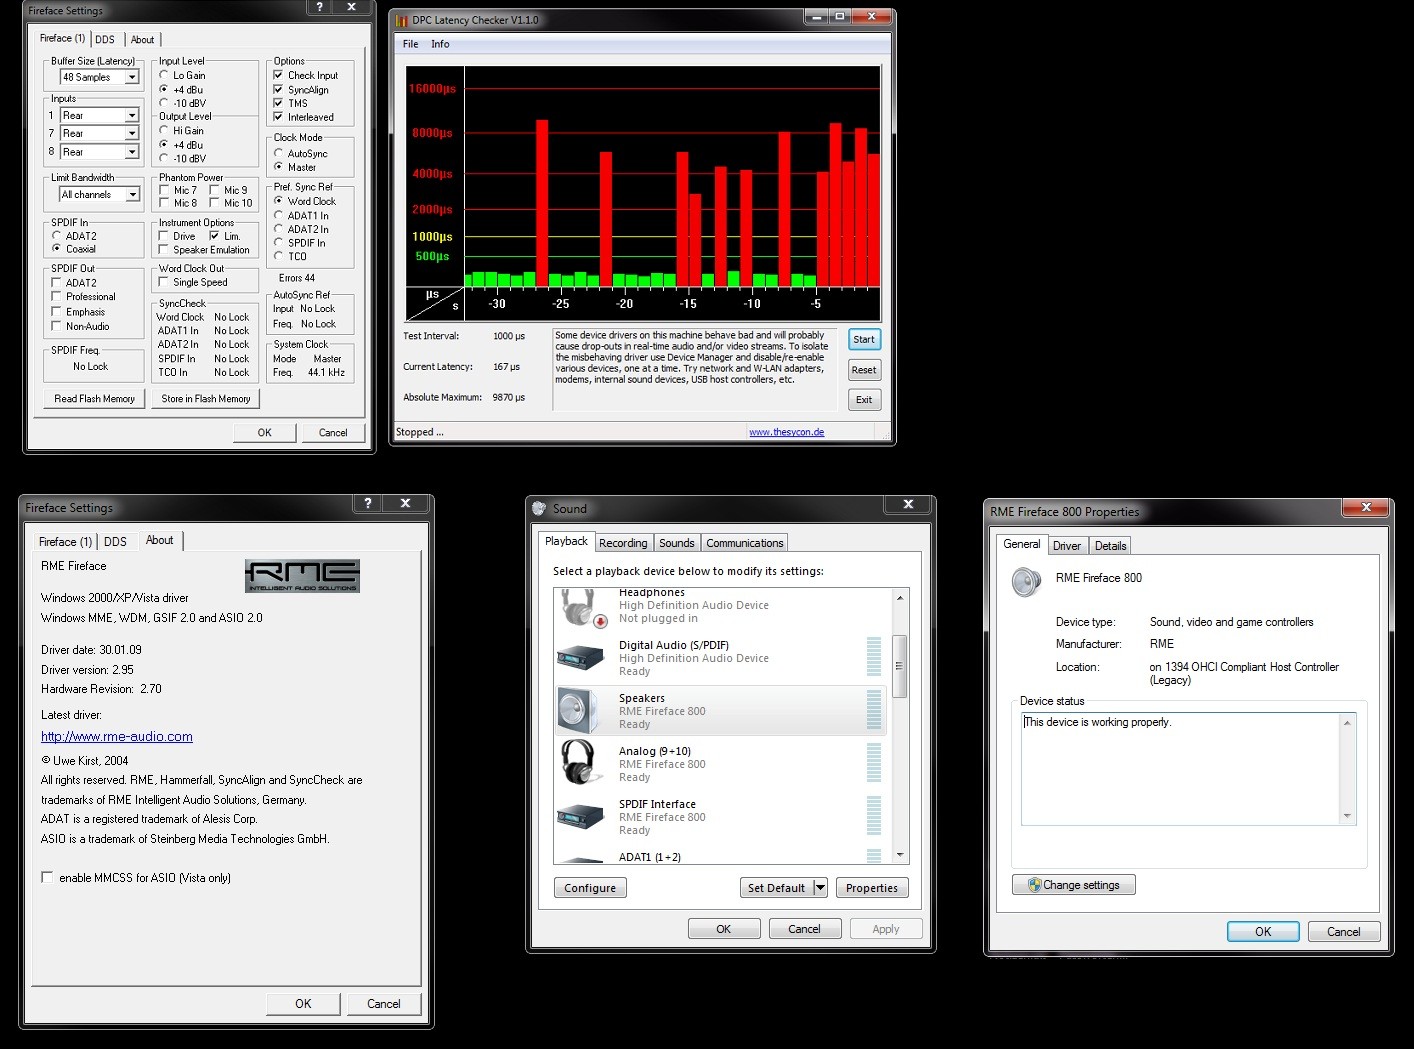The image size is (1414, 1049).
Task: Click the DPC Latency Checker title bar icon
Action: coord(402,20)
